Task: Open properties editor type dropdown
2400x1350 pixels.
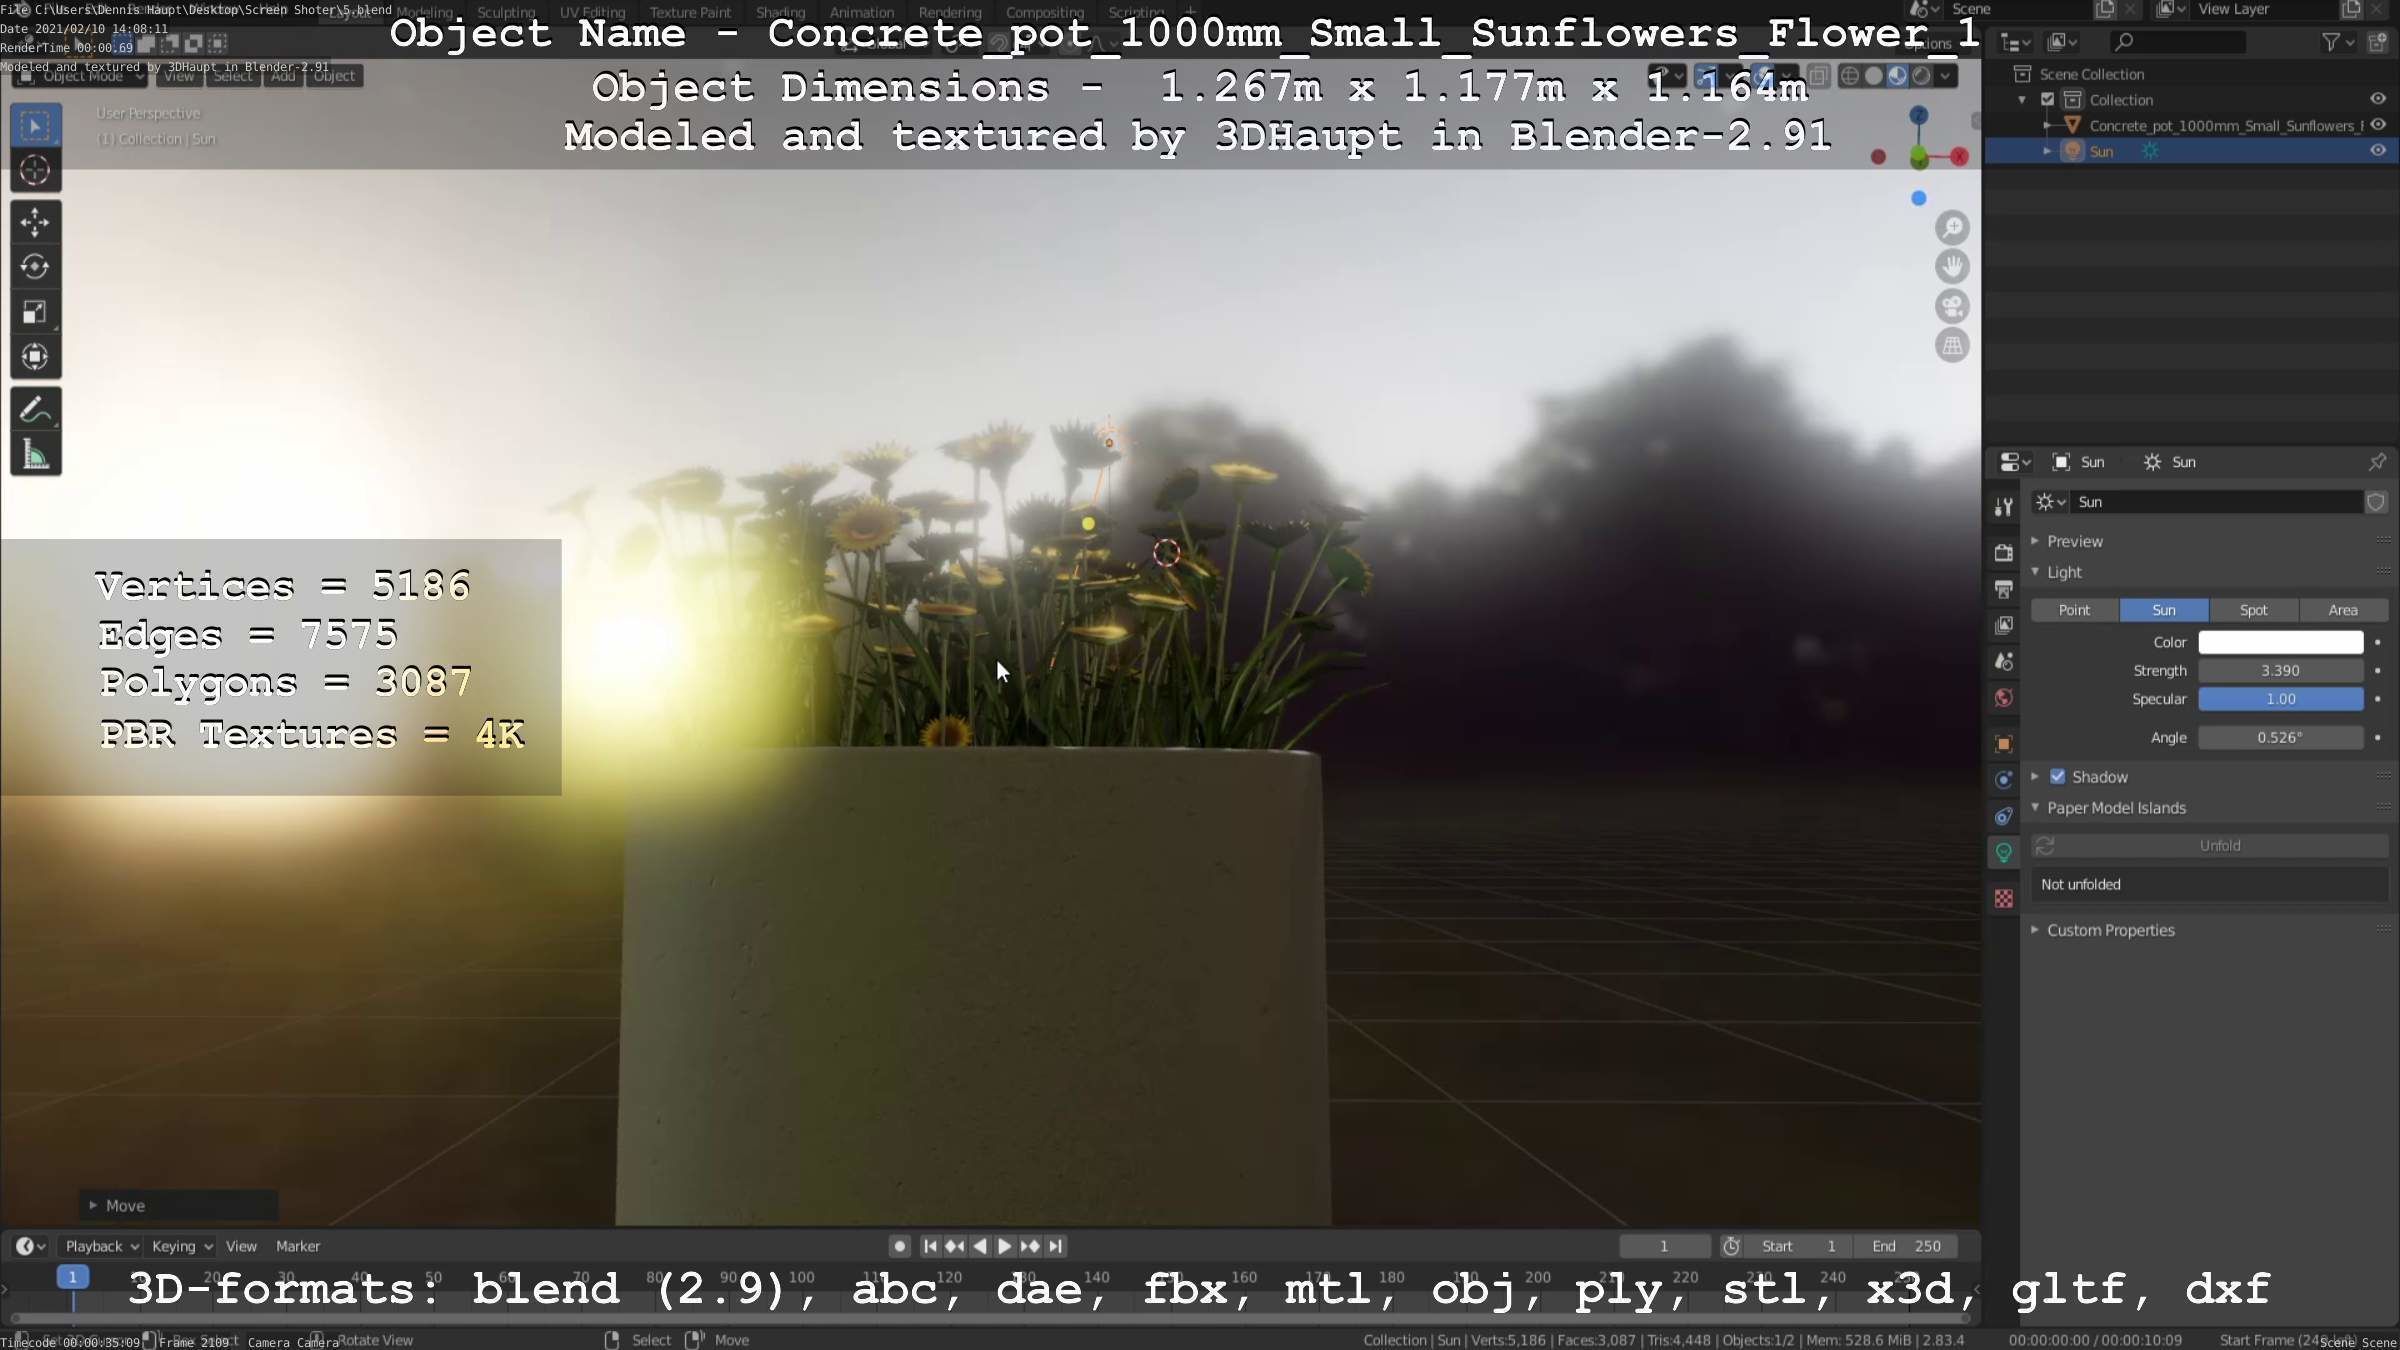Action: (x=2014, y=462)
